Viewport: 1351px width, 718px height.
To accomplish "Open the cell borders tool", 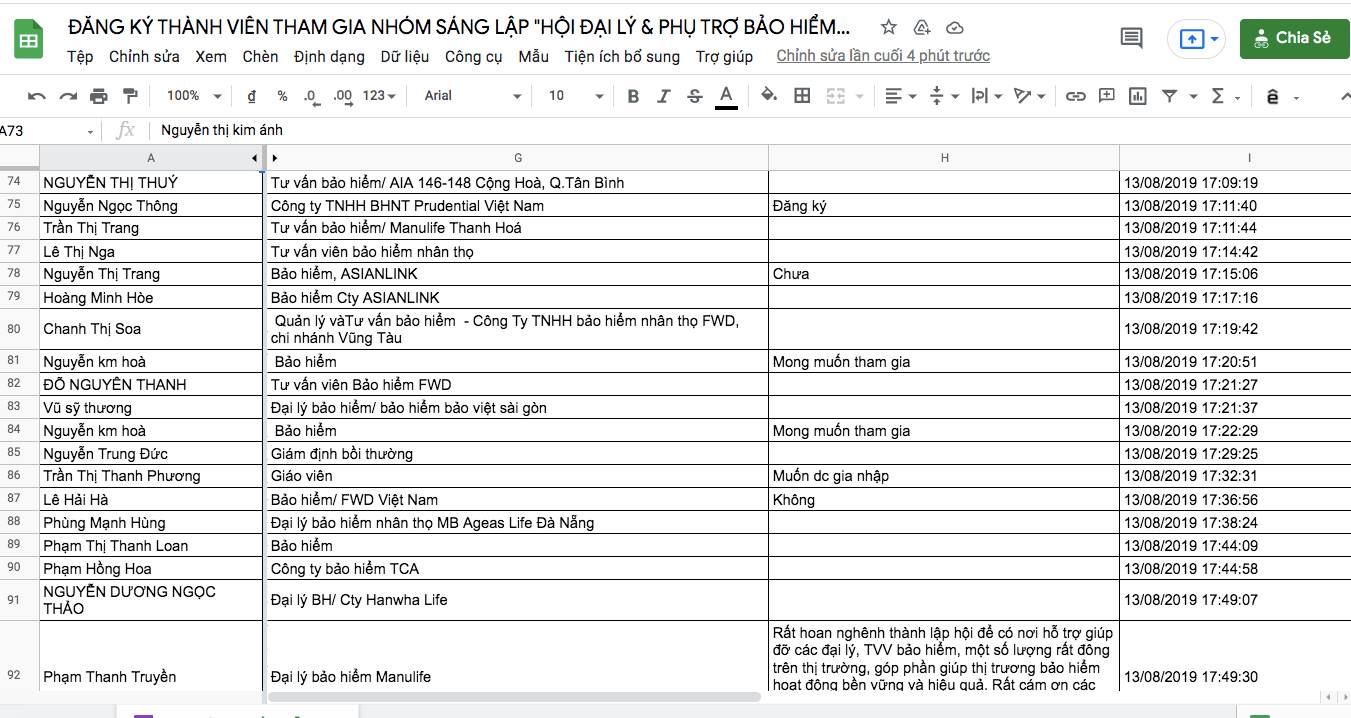I will tap(802, 96).
